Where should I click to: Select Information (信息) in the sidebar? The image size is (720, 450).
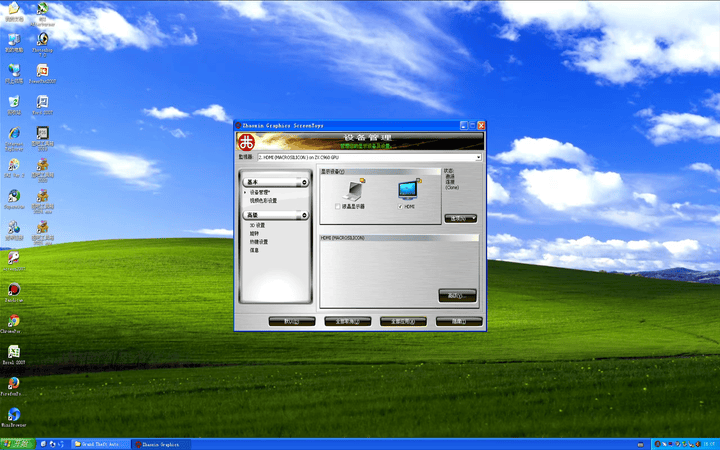(254, 250)
